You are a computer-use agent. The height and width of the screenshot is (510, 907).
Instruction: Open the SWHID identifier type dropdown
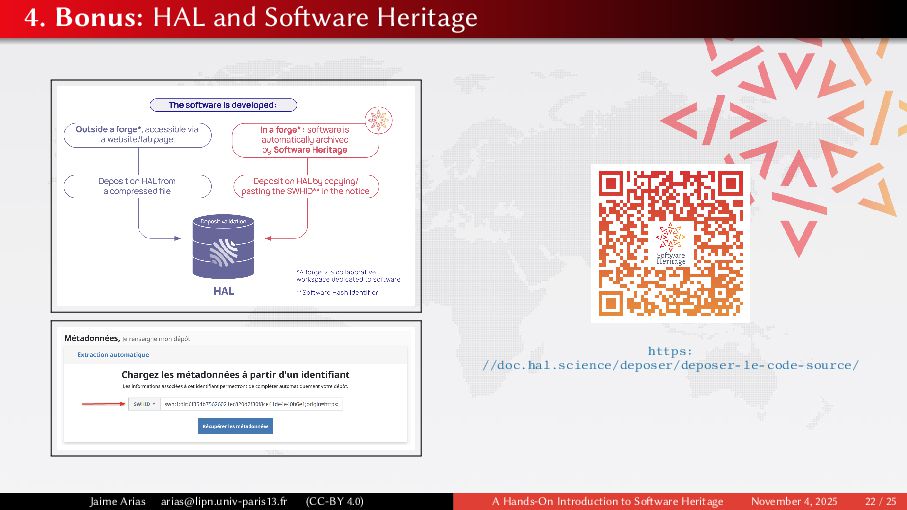pyautogui.click(x=144, y=404)
